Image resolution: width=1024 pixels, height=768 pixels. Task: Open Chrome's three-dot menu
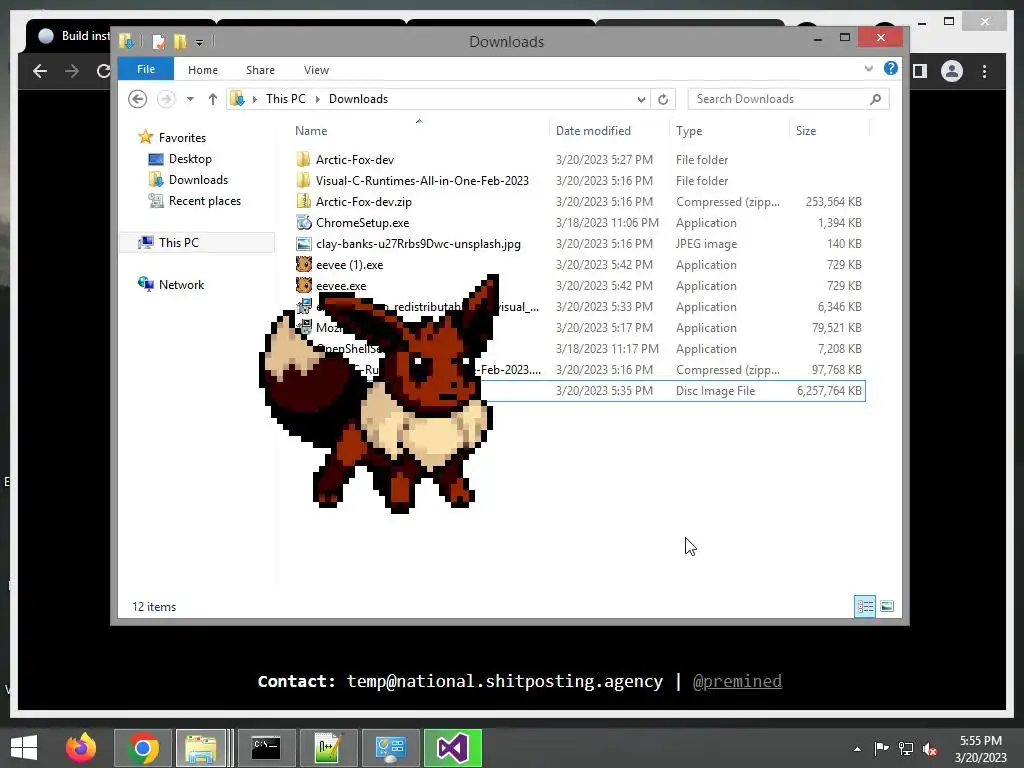point(984,71)
